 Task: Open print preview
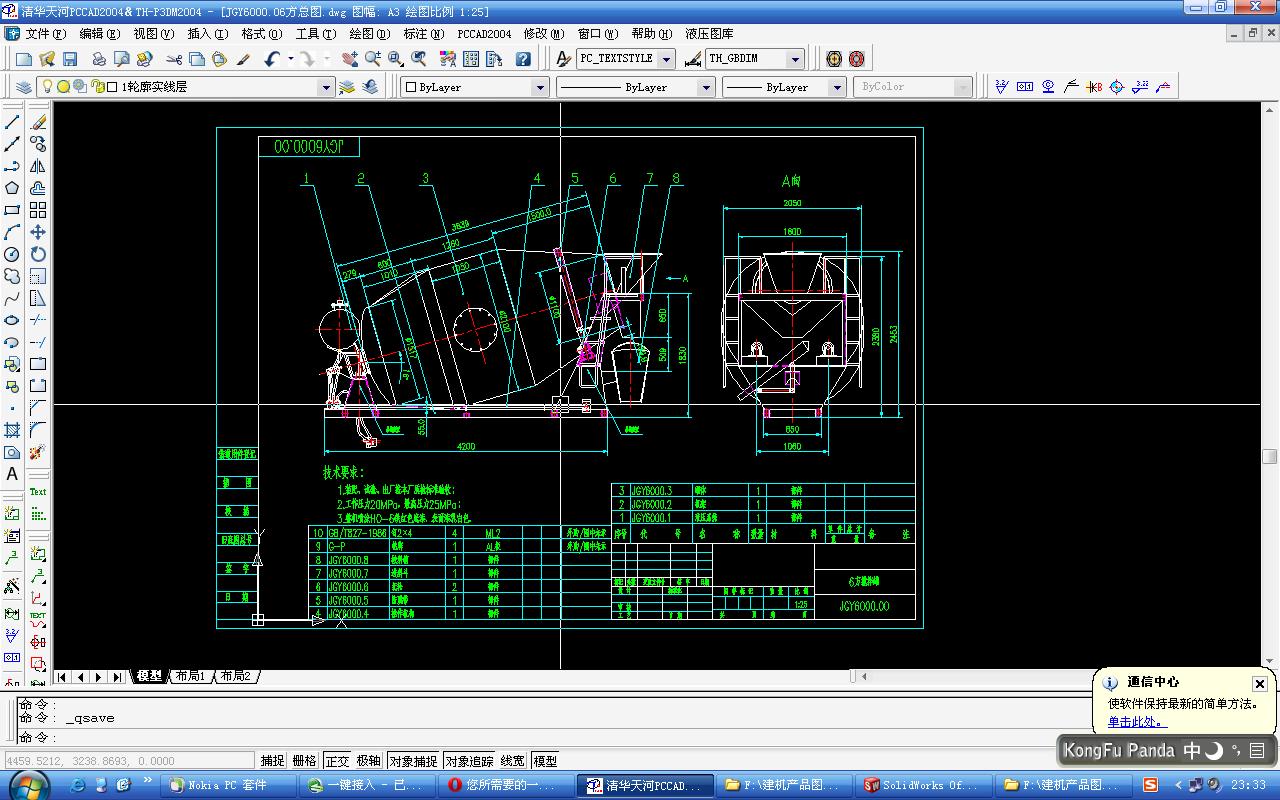[121, 60]
